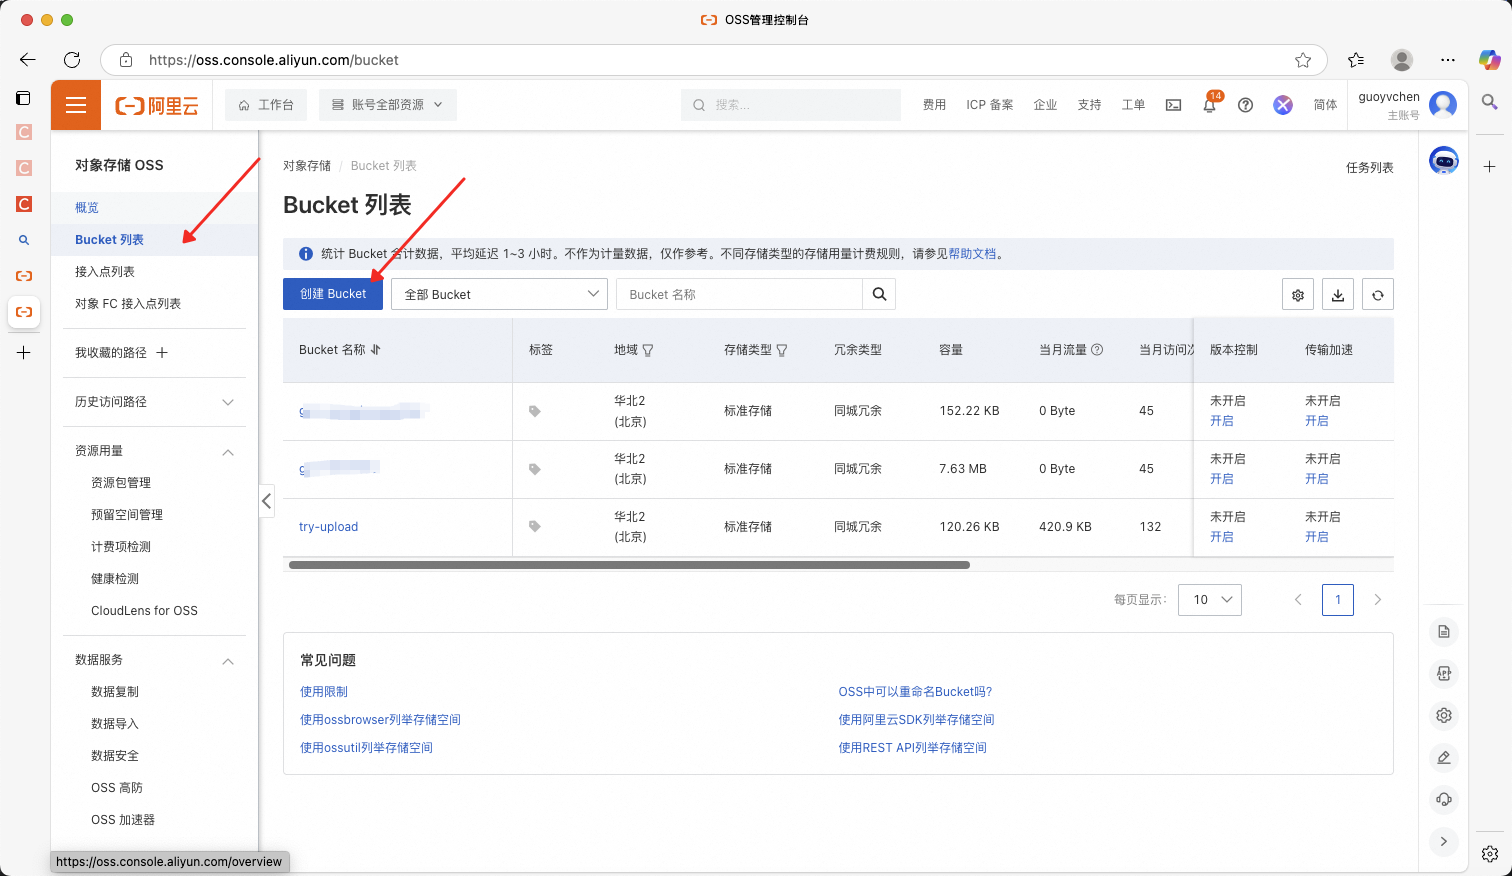Enable transfer acceleration for the try-upload bucket

point(1318,536)
